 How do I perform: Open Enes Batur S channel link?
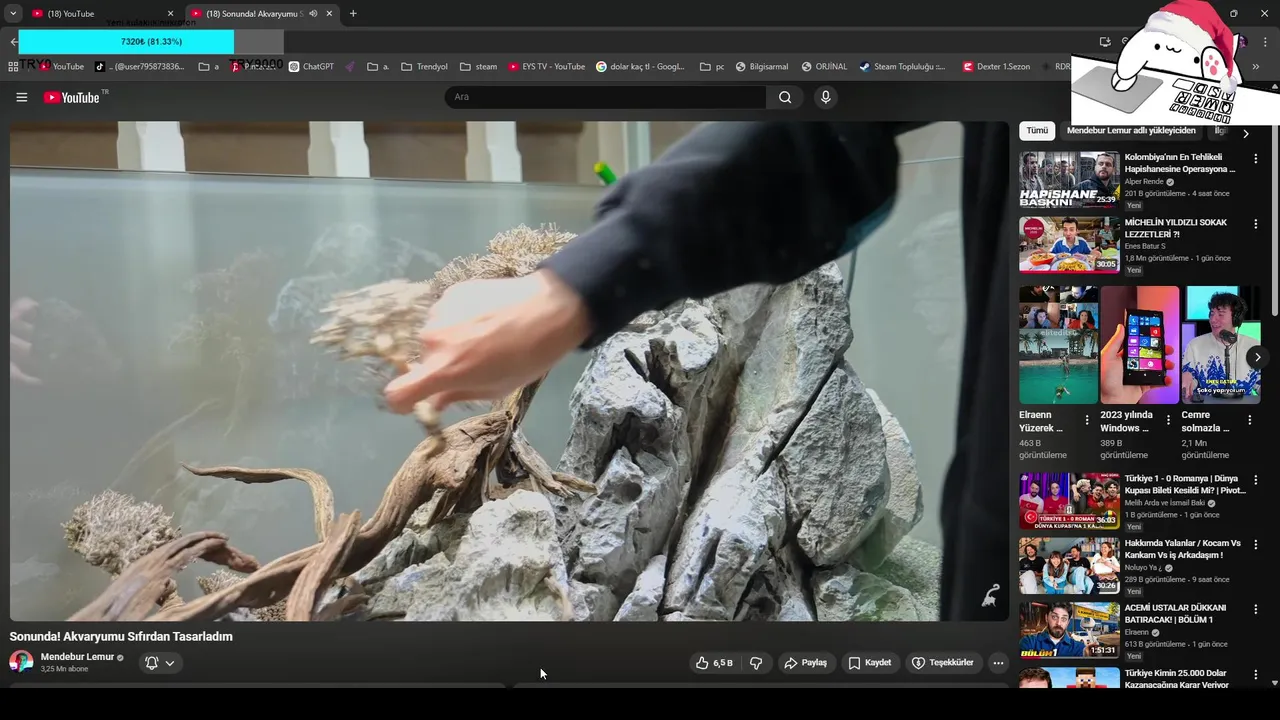point(1145,246)
